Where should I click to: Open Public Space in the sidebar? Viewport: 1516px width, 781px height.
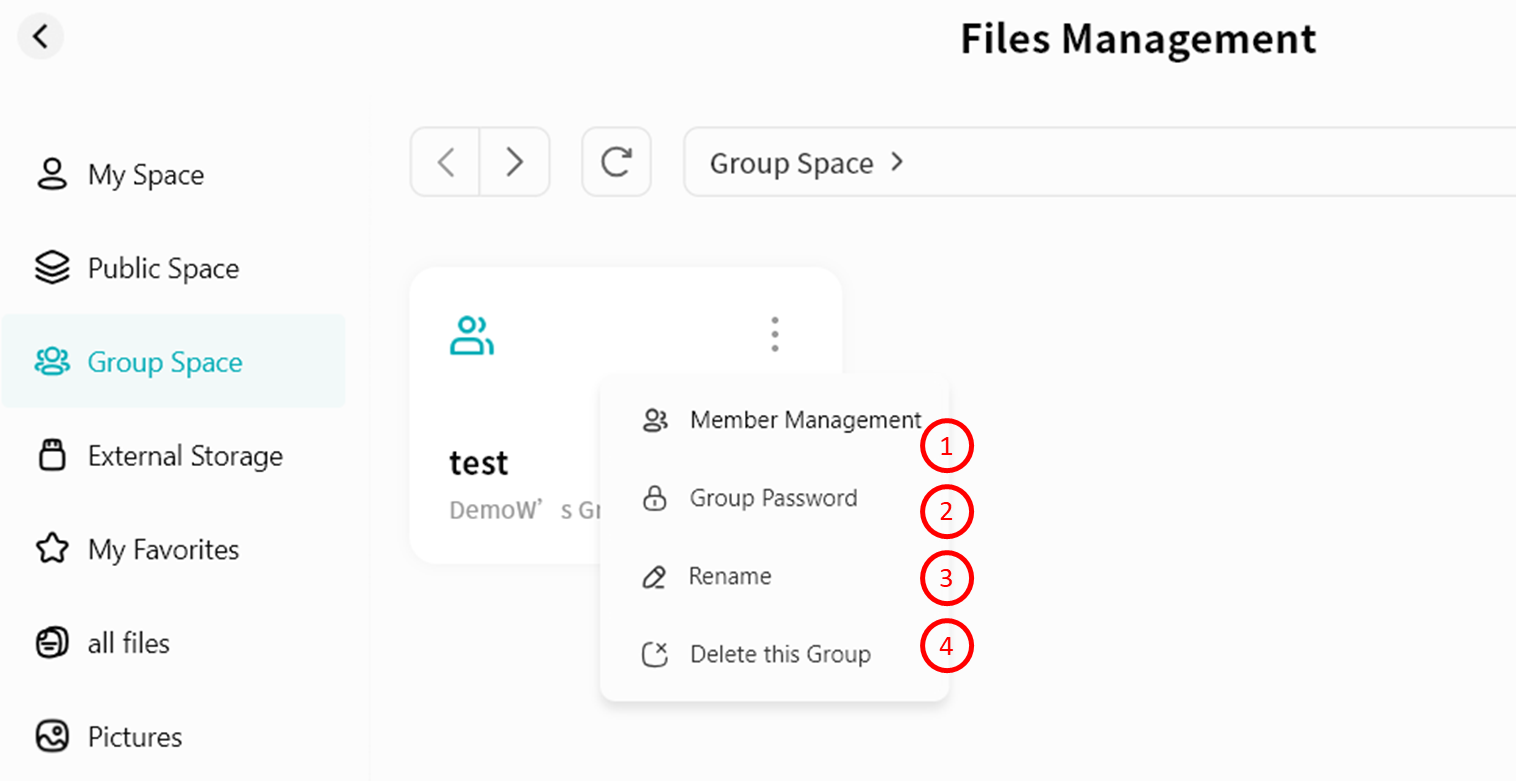163,268
